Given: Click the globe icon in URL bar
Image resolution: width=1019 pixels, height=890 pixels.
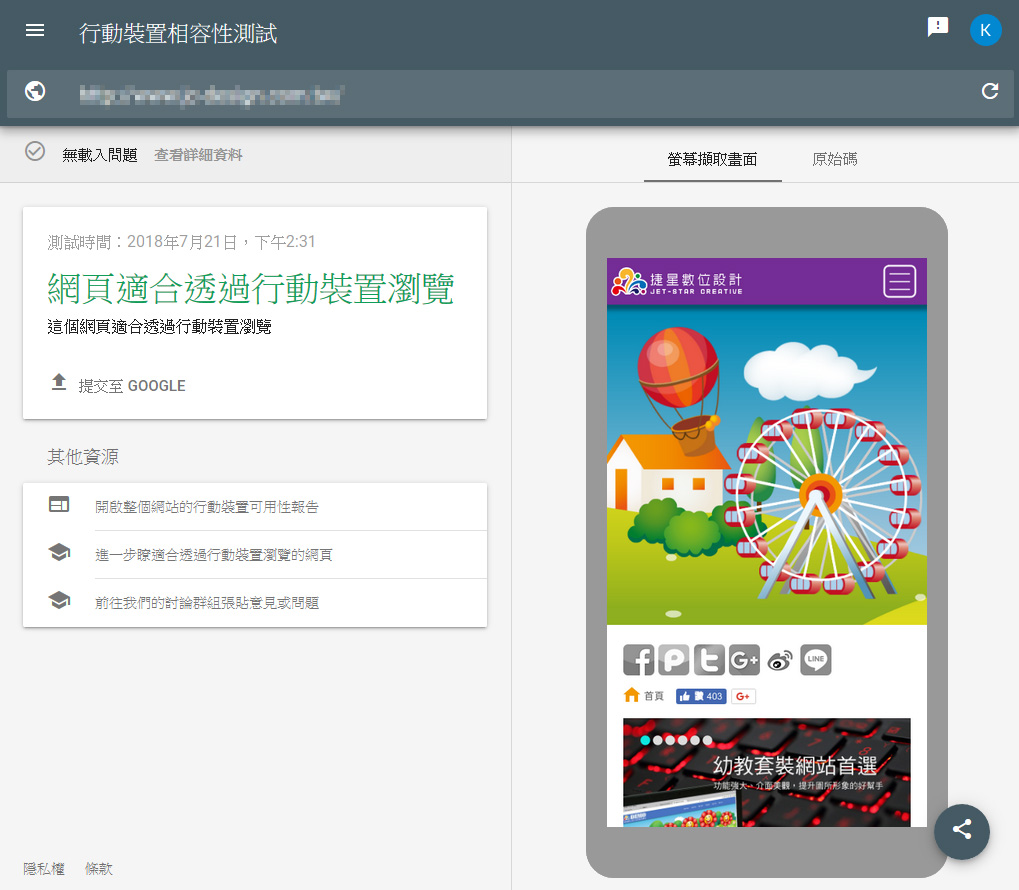Looking at the screenshot, I should coord(35,92).
